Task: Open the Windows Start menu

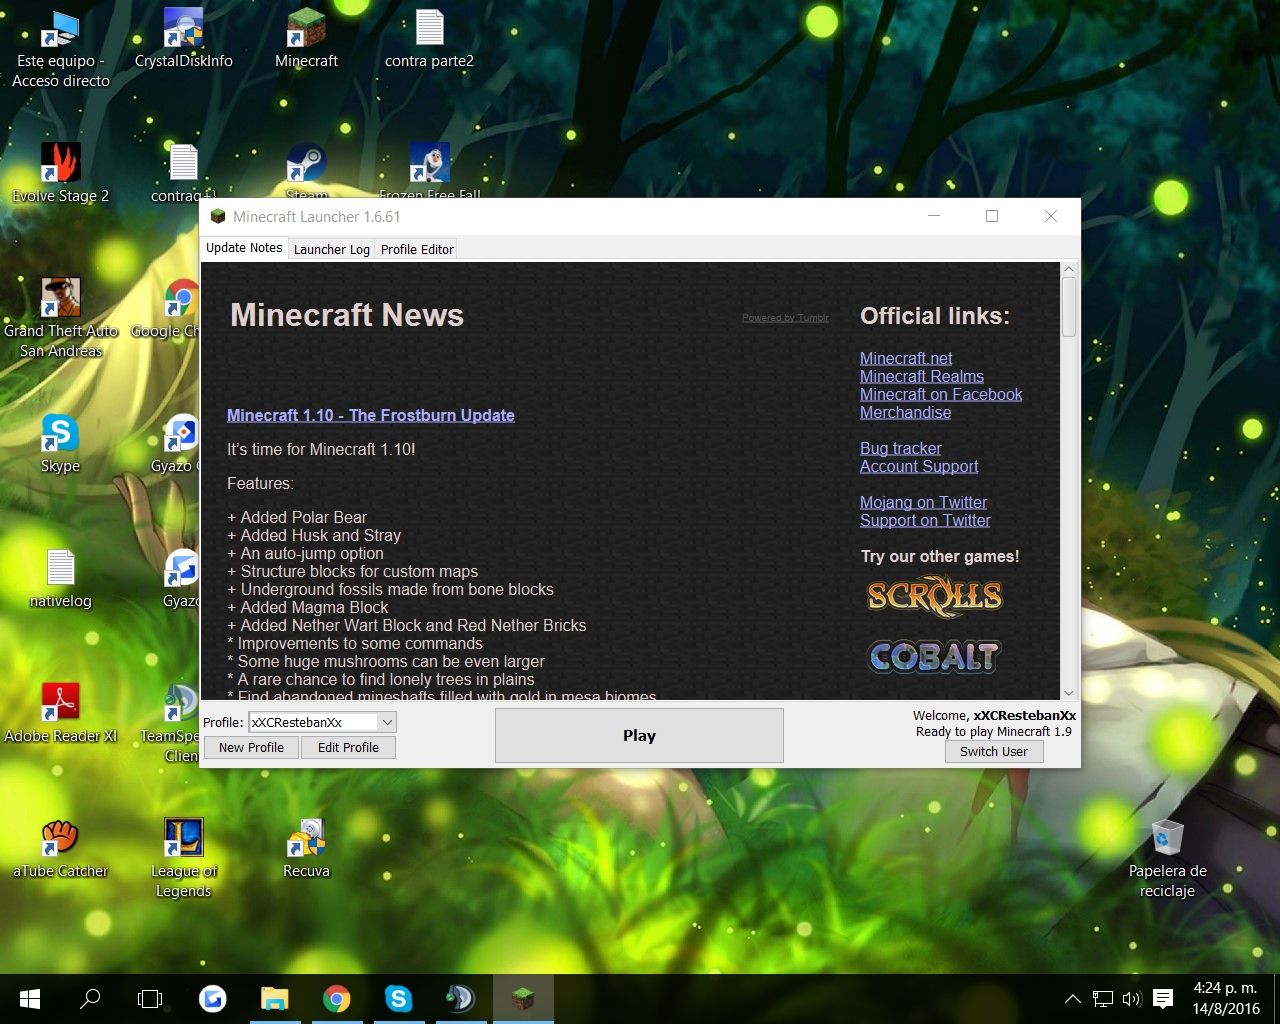Action: [30, 999]
